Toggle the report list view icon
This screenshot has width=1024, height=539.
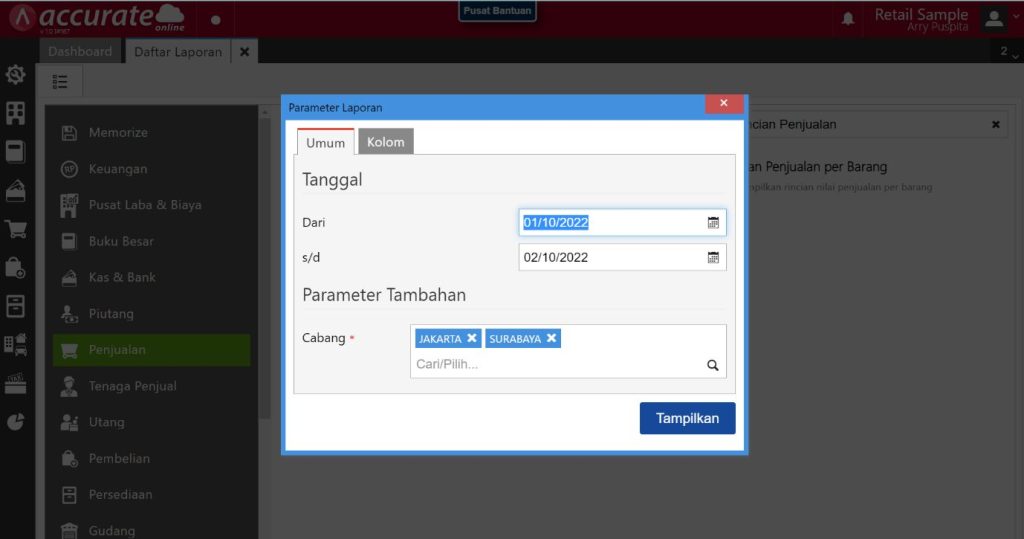(60, 82)
